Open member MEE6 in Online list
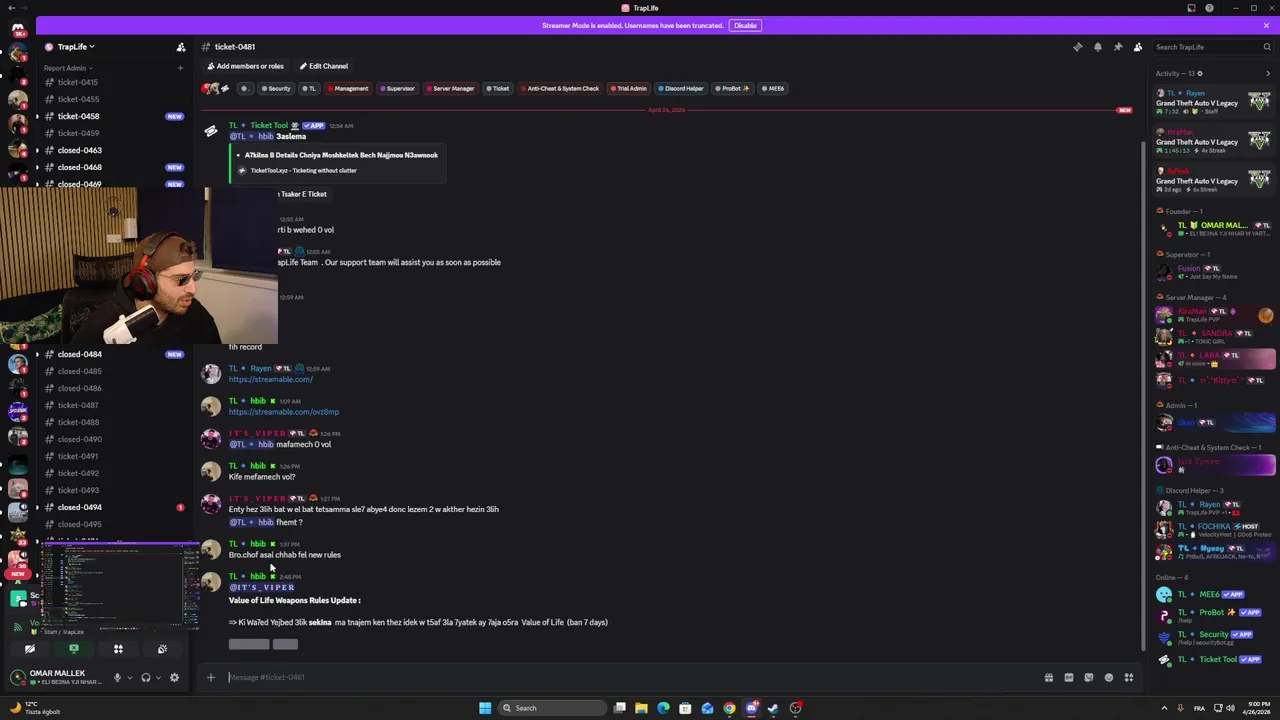 [1215, 594]
